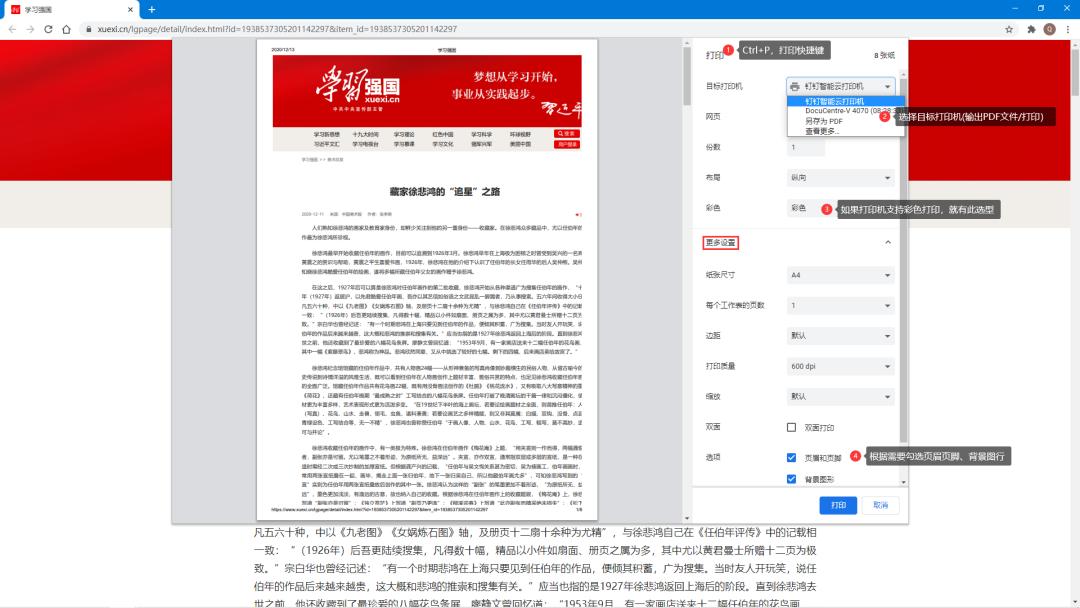This screenshot has width=1080, height=608.
Task: Switch to the 学习强国 browser tab
Action: [x=45, y=10]
